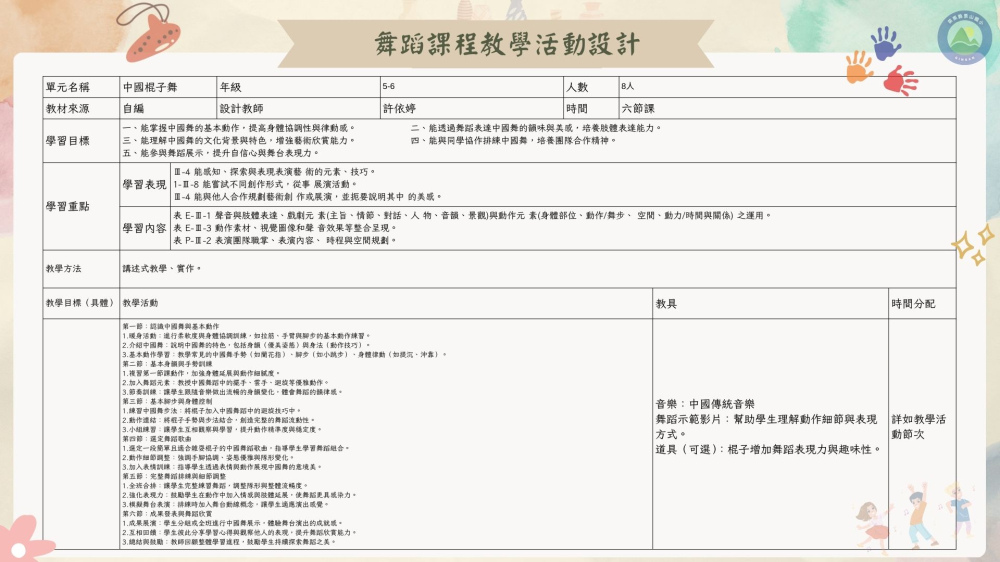Click heading 第四節：選定舞蹈歌曲
The image size is (1000, 562).
point(157,439)
